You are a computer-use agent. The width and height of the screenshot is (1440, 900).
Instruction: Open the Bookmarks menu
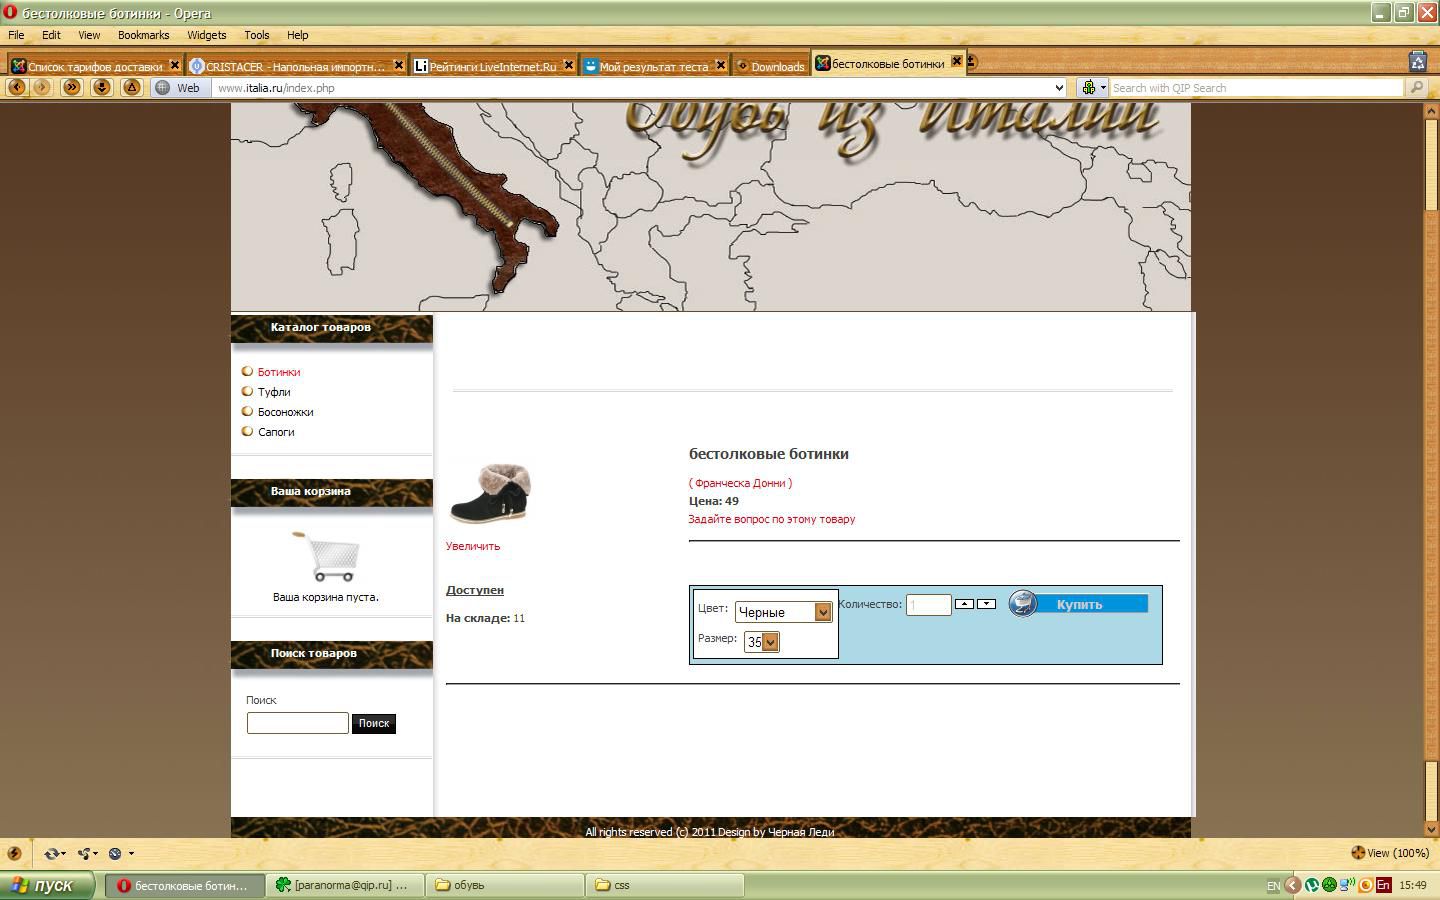pos(143,35)
